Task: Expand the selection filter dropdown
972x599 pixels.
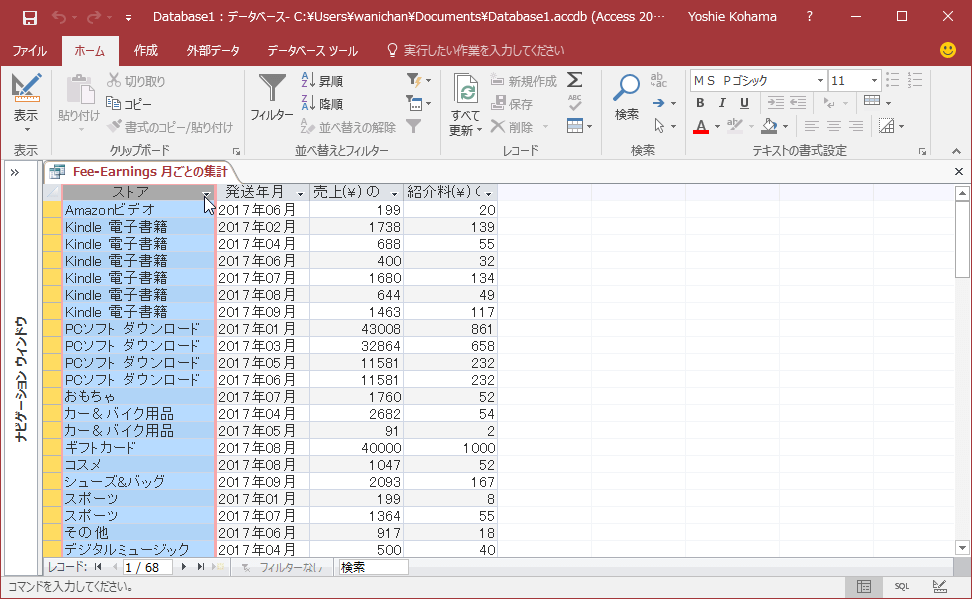Action: click(x=418, y=80)
